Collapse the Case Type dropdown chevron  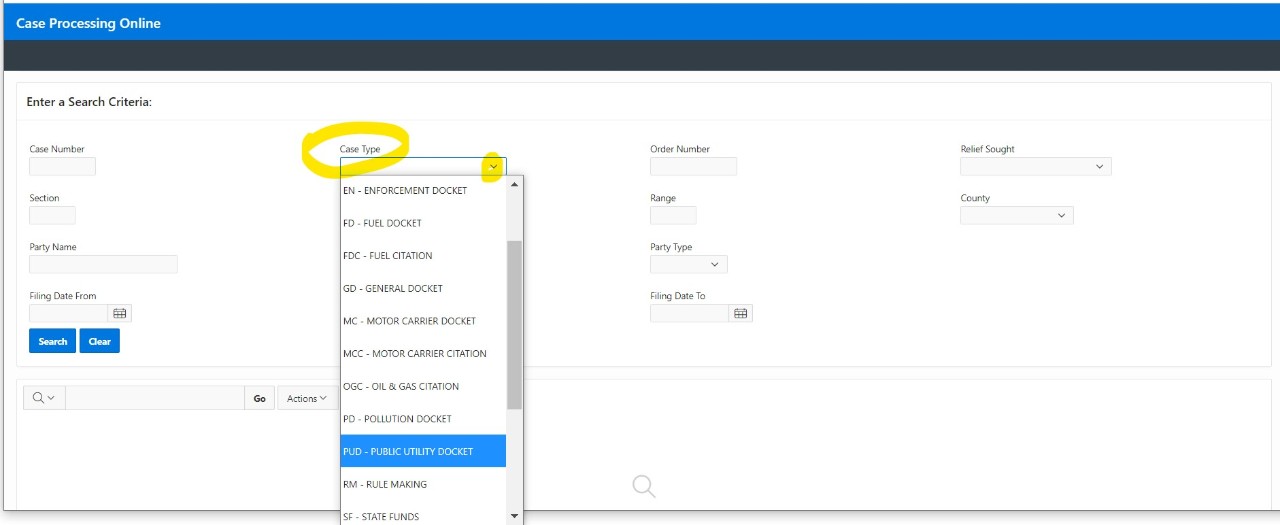point(493,167)
